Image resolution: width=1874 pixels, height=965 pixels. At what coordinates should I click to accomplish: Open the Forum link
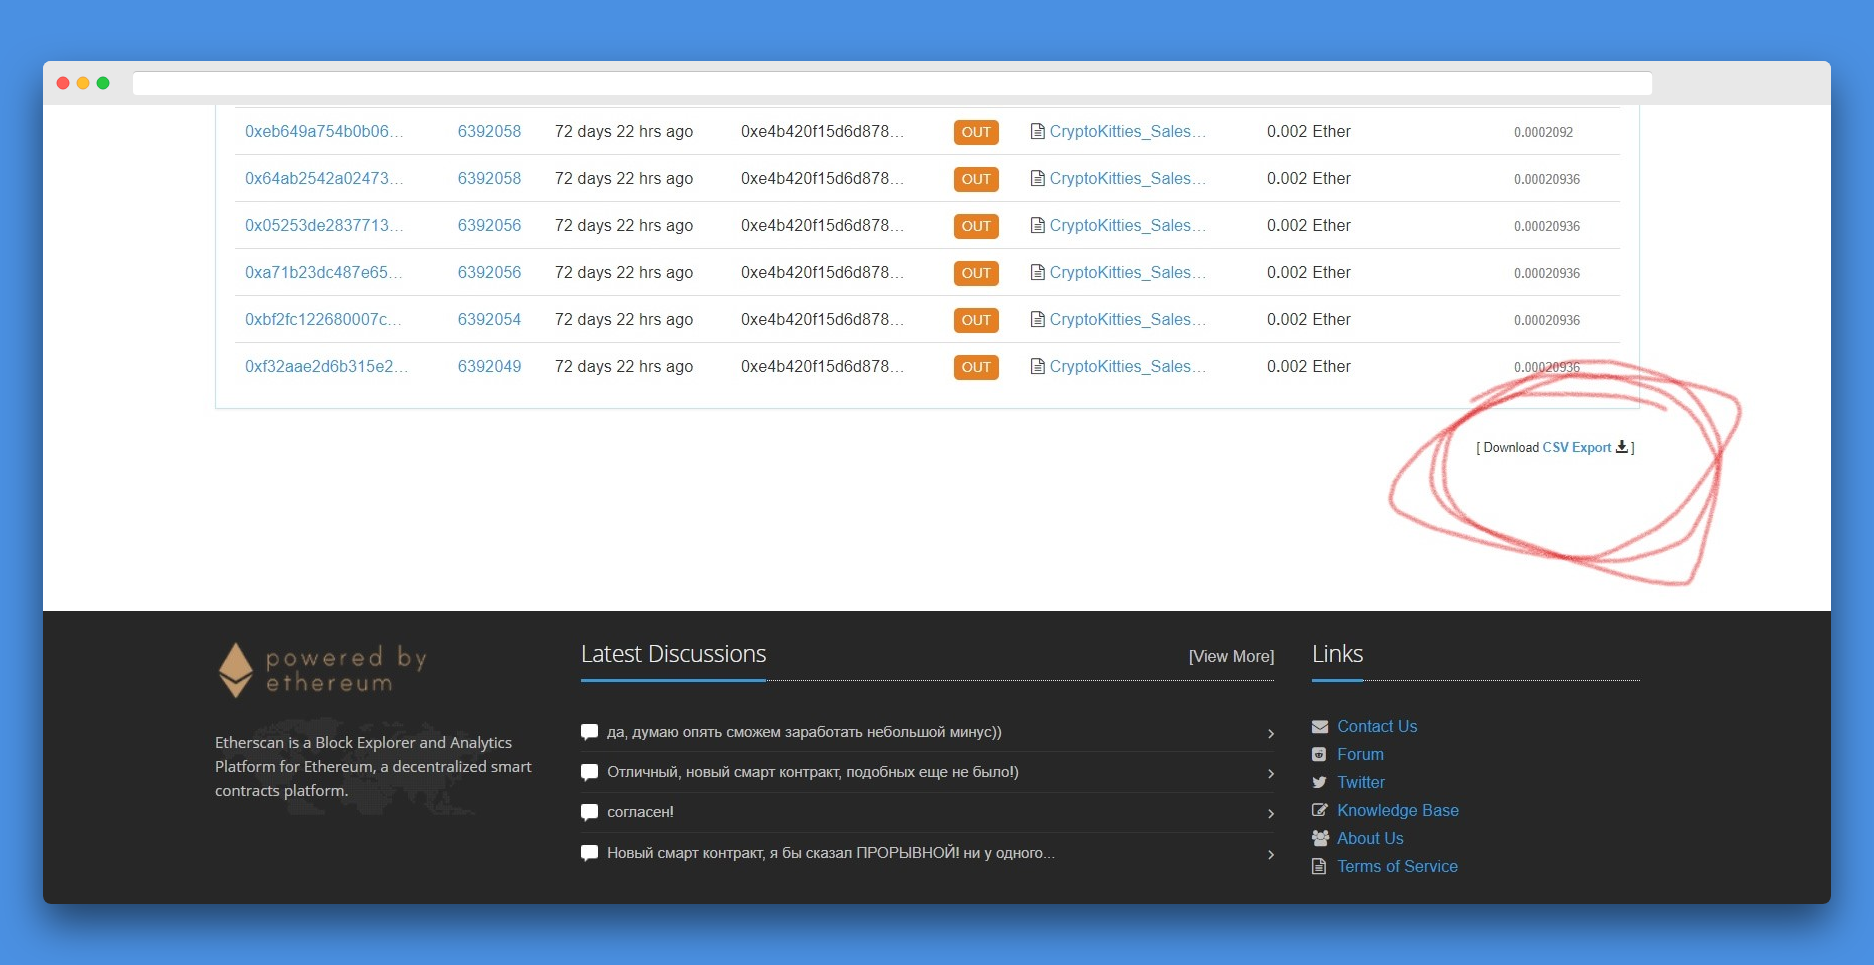click(1360, 754)
